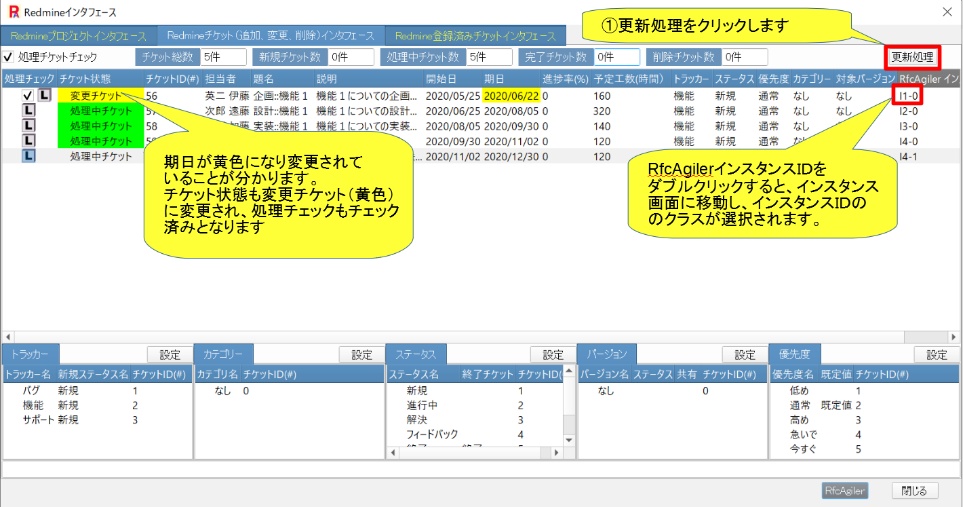Sort by the チケットID(#) column header
Viewport: 963px width, 507px height.
[173, 79]
